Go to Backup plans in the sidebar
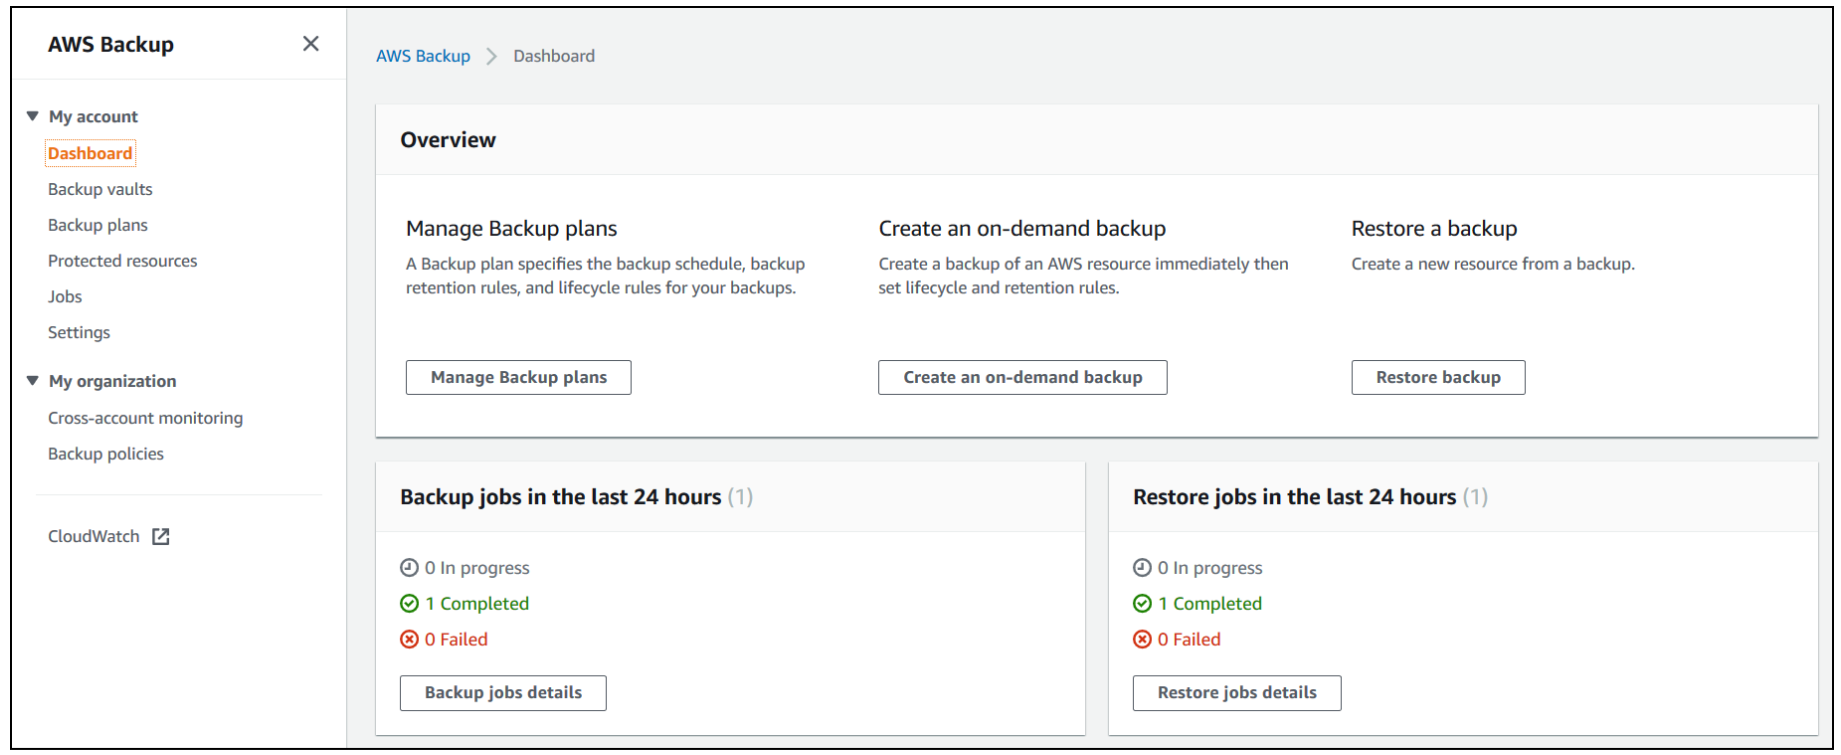Screen dimensions: 1841x755 (98, 225)
